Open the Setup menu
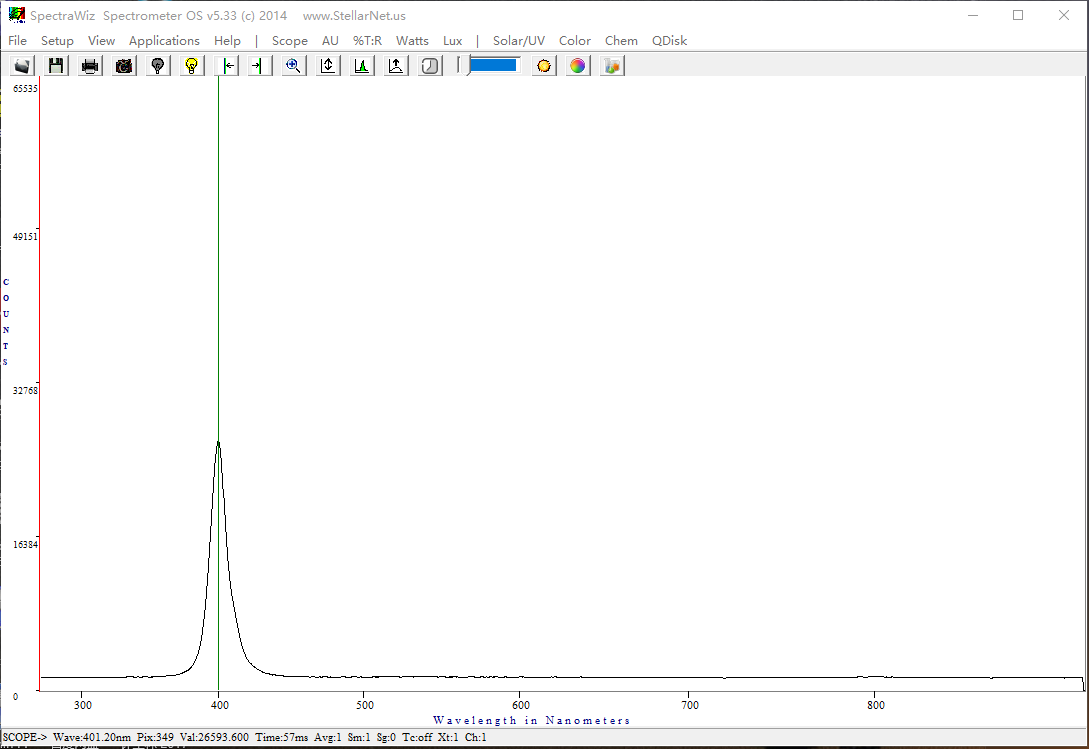This screenshot has height=749, width=1089. click(57, 41)
